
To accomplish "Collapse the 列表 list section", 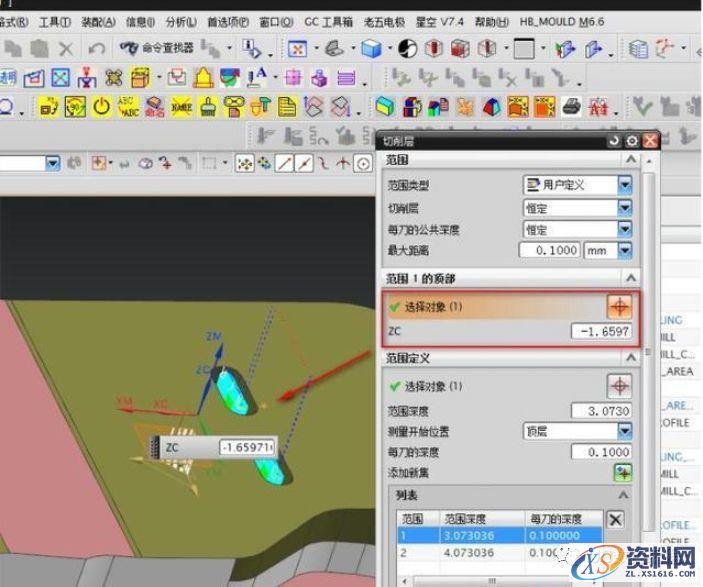I will point(624,495).
